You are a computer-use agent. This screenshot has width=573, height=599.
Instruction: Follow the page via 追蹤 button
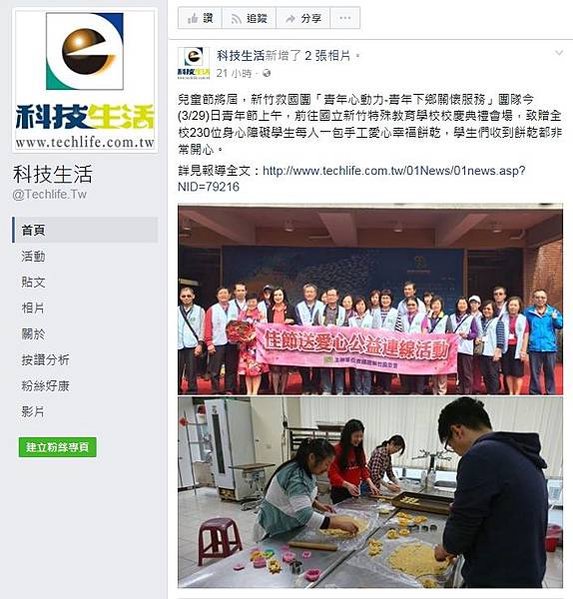(x=249, y=18)
